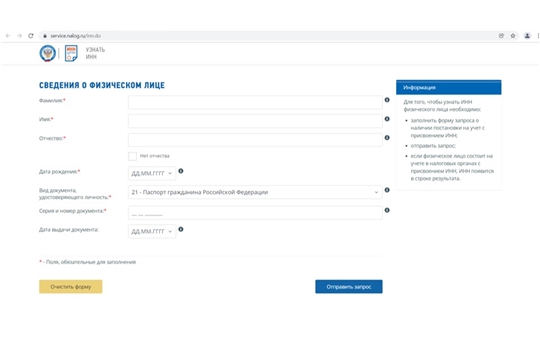Show info hint for document type field

point(387,190)
